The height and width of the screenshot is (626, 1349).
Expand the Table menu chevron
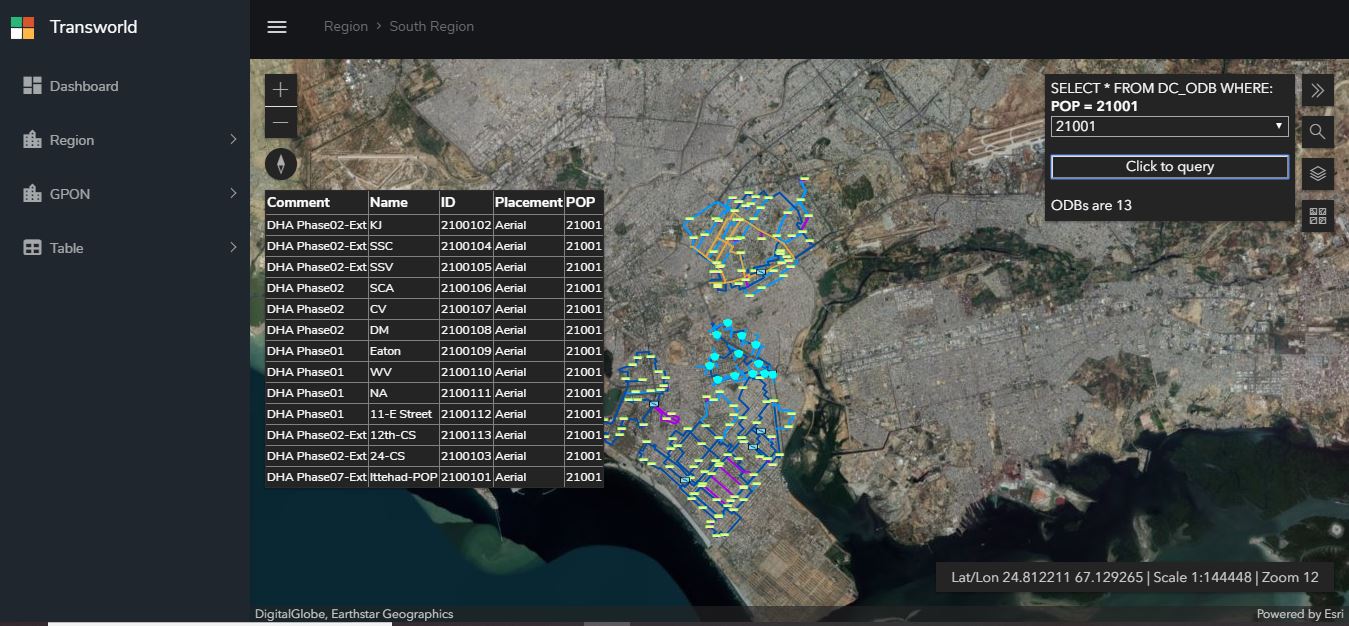coord(234,247)
